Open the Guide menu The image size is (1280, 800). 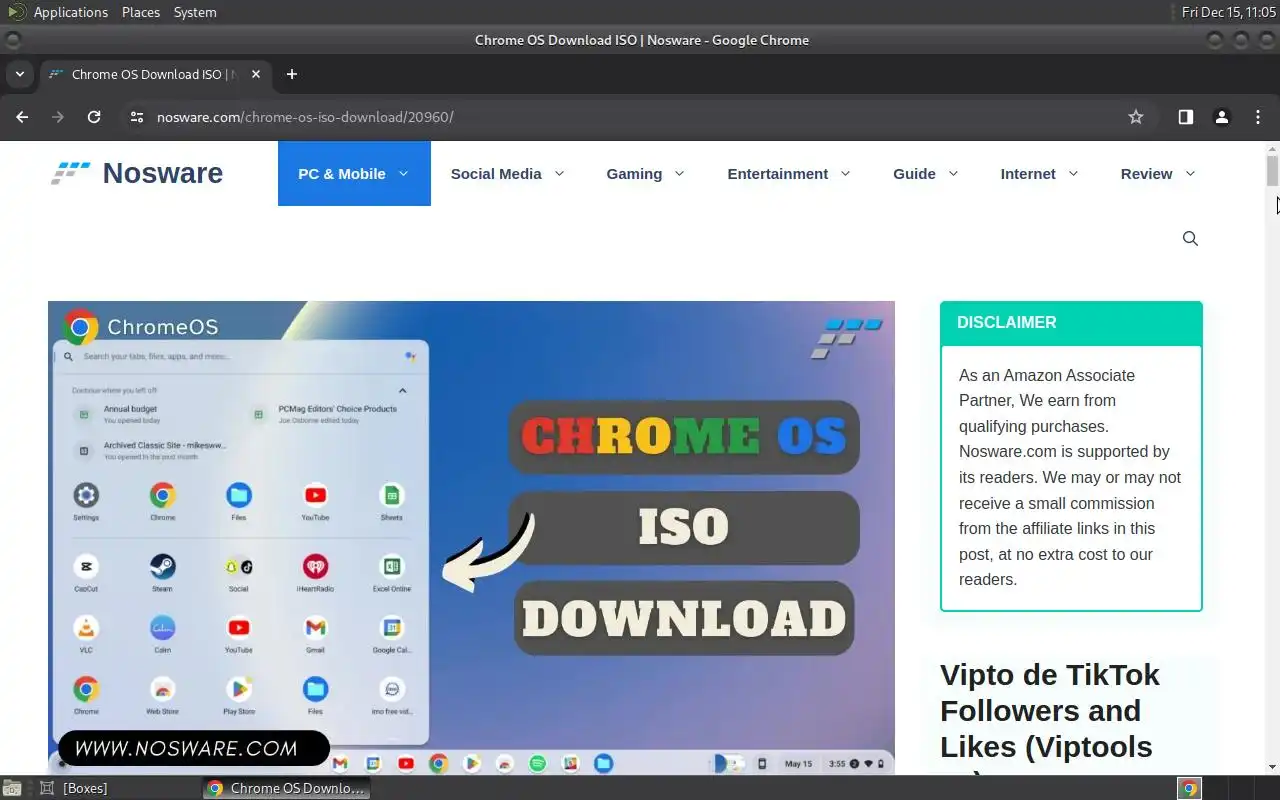[925, 173]
